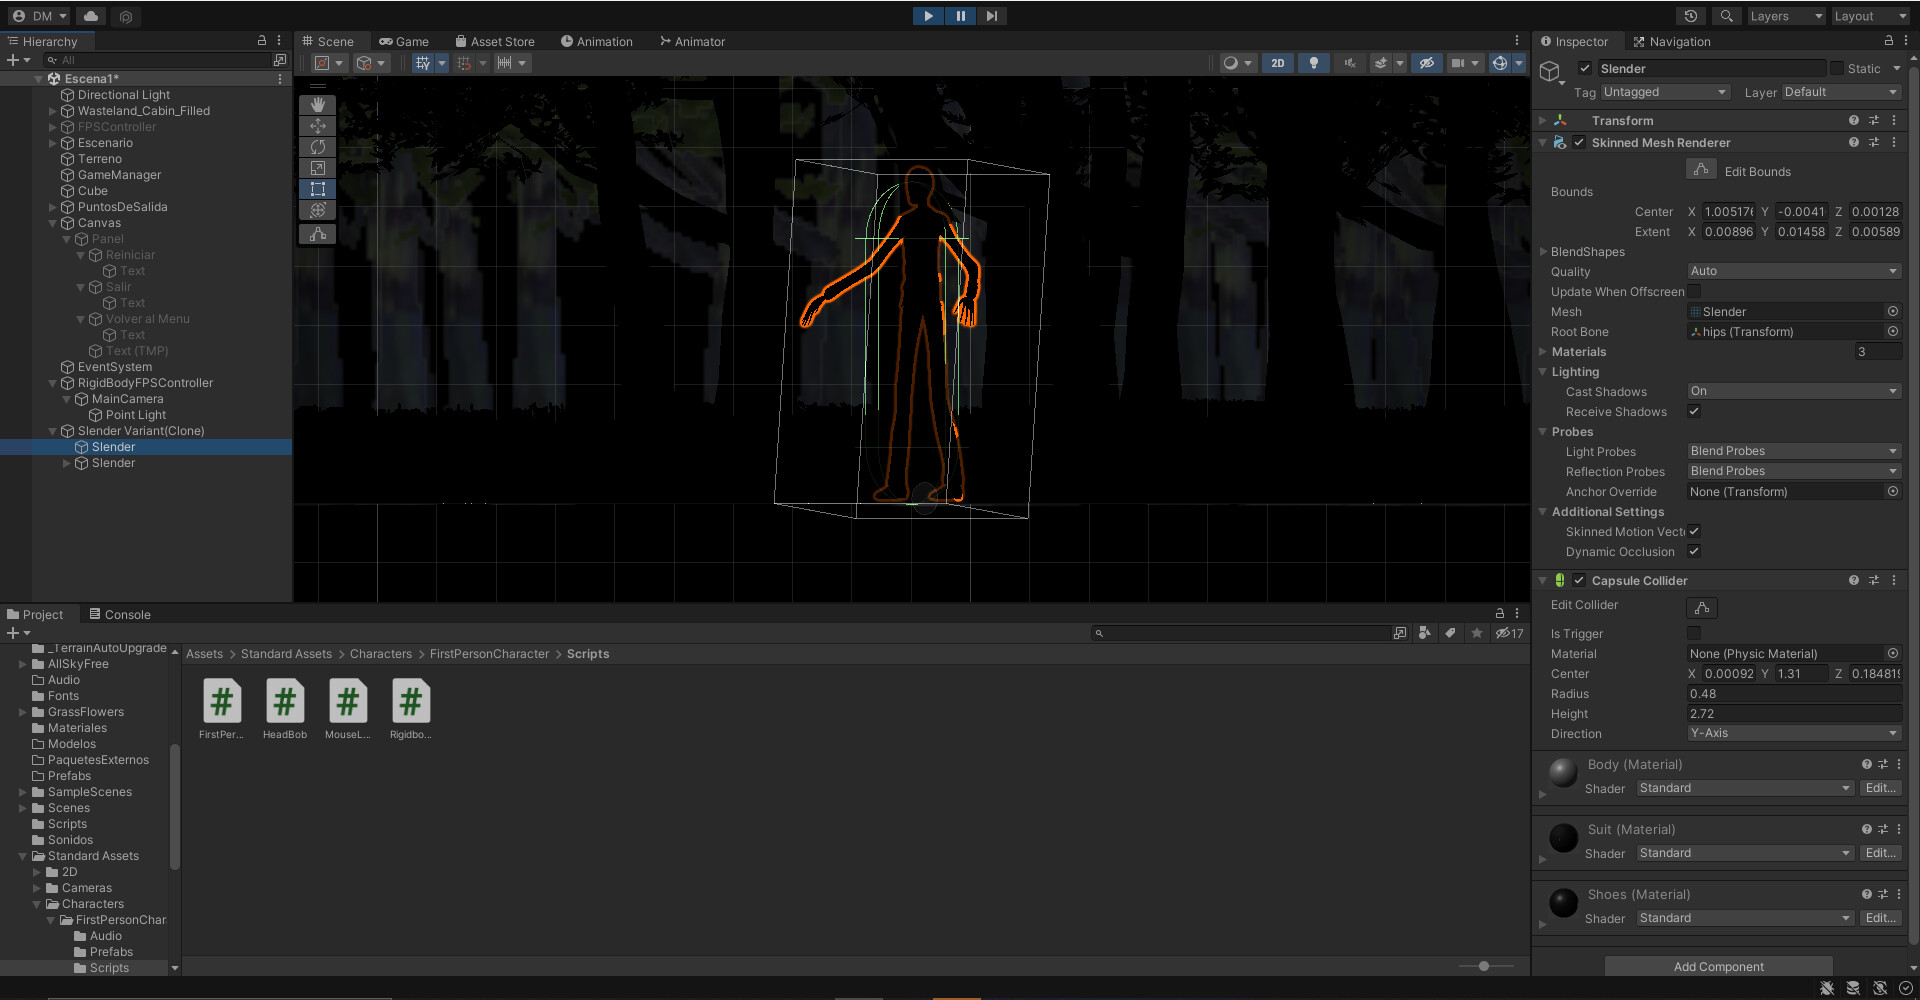
Task: Toggle scene lighting bulb icon
Action: [x=1313, y=63]
